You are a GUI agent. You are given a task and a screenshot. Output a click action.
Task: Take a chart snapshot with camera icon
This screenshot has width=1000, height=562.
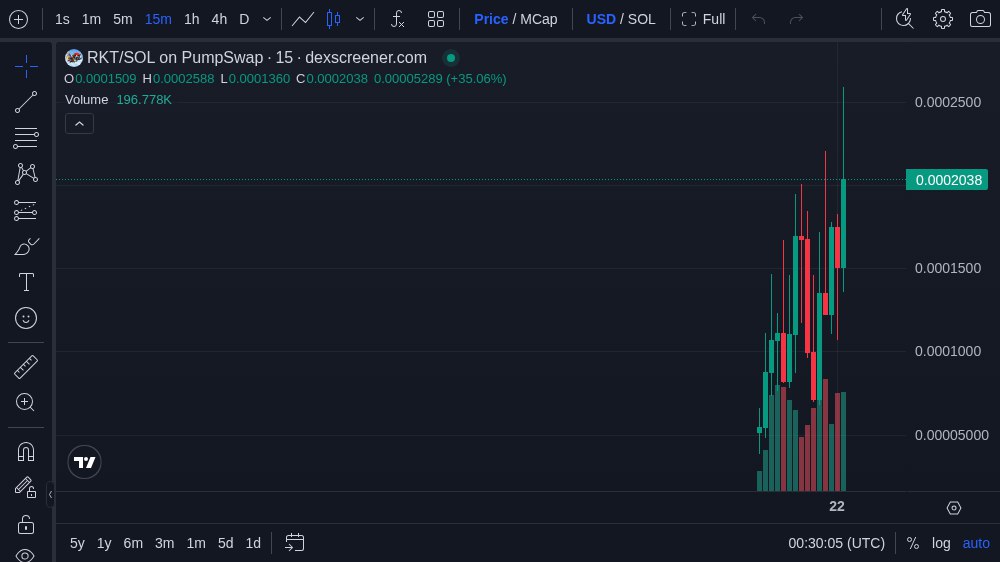[980, 19]
